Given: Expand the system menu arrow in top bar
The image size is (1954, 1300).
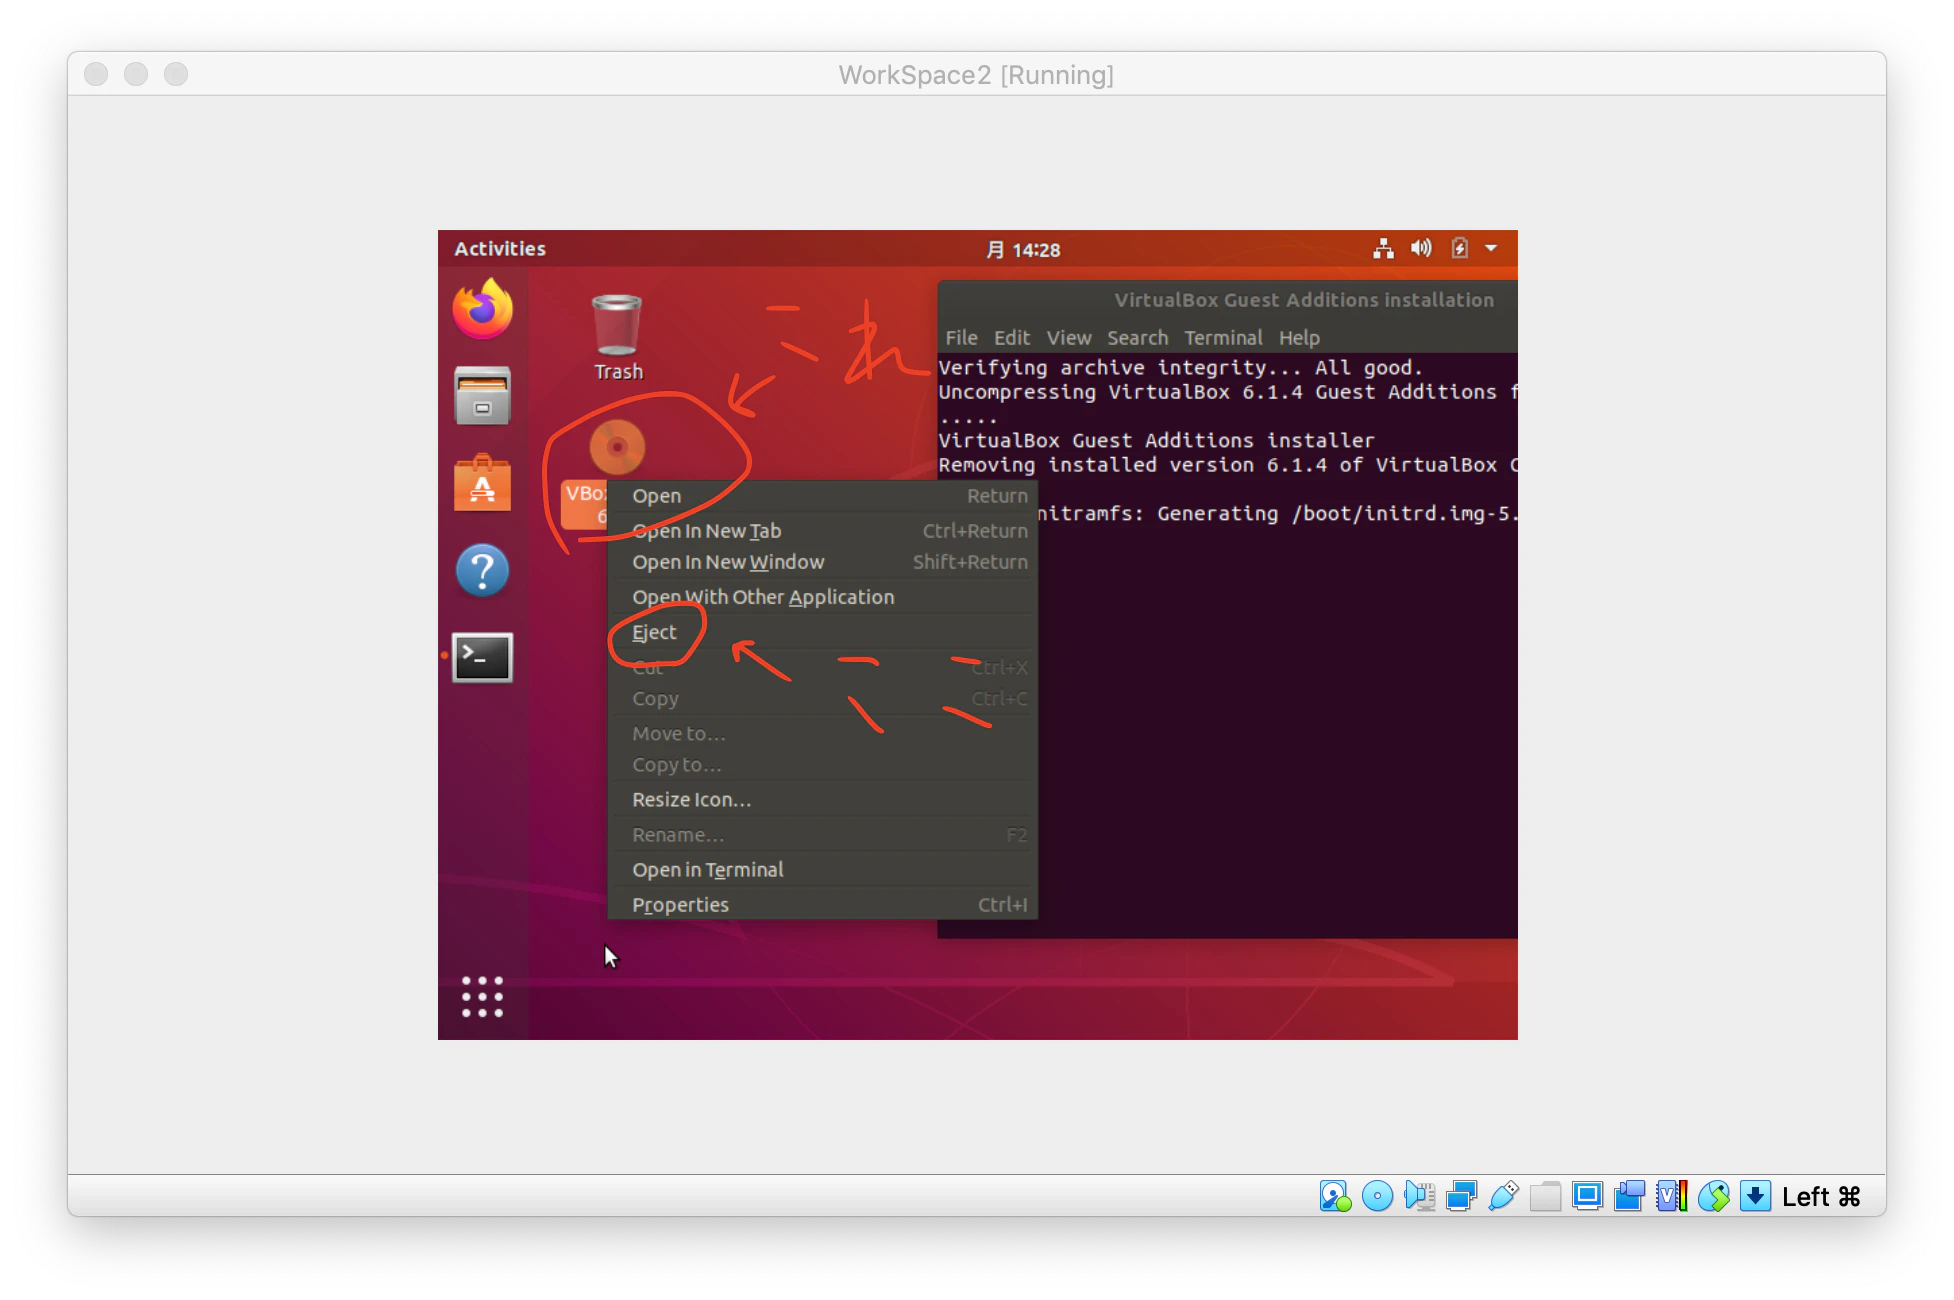Looking at the screenshot, I should (1491, 248).
